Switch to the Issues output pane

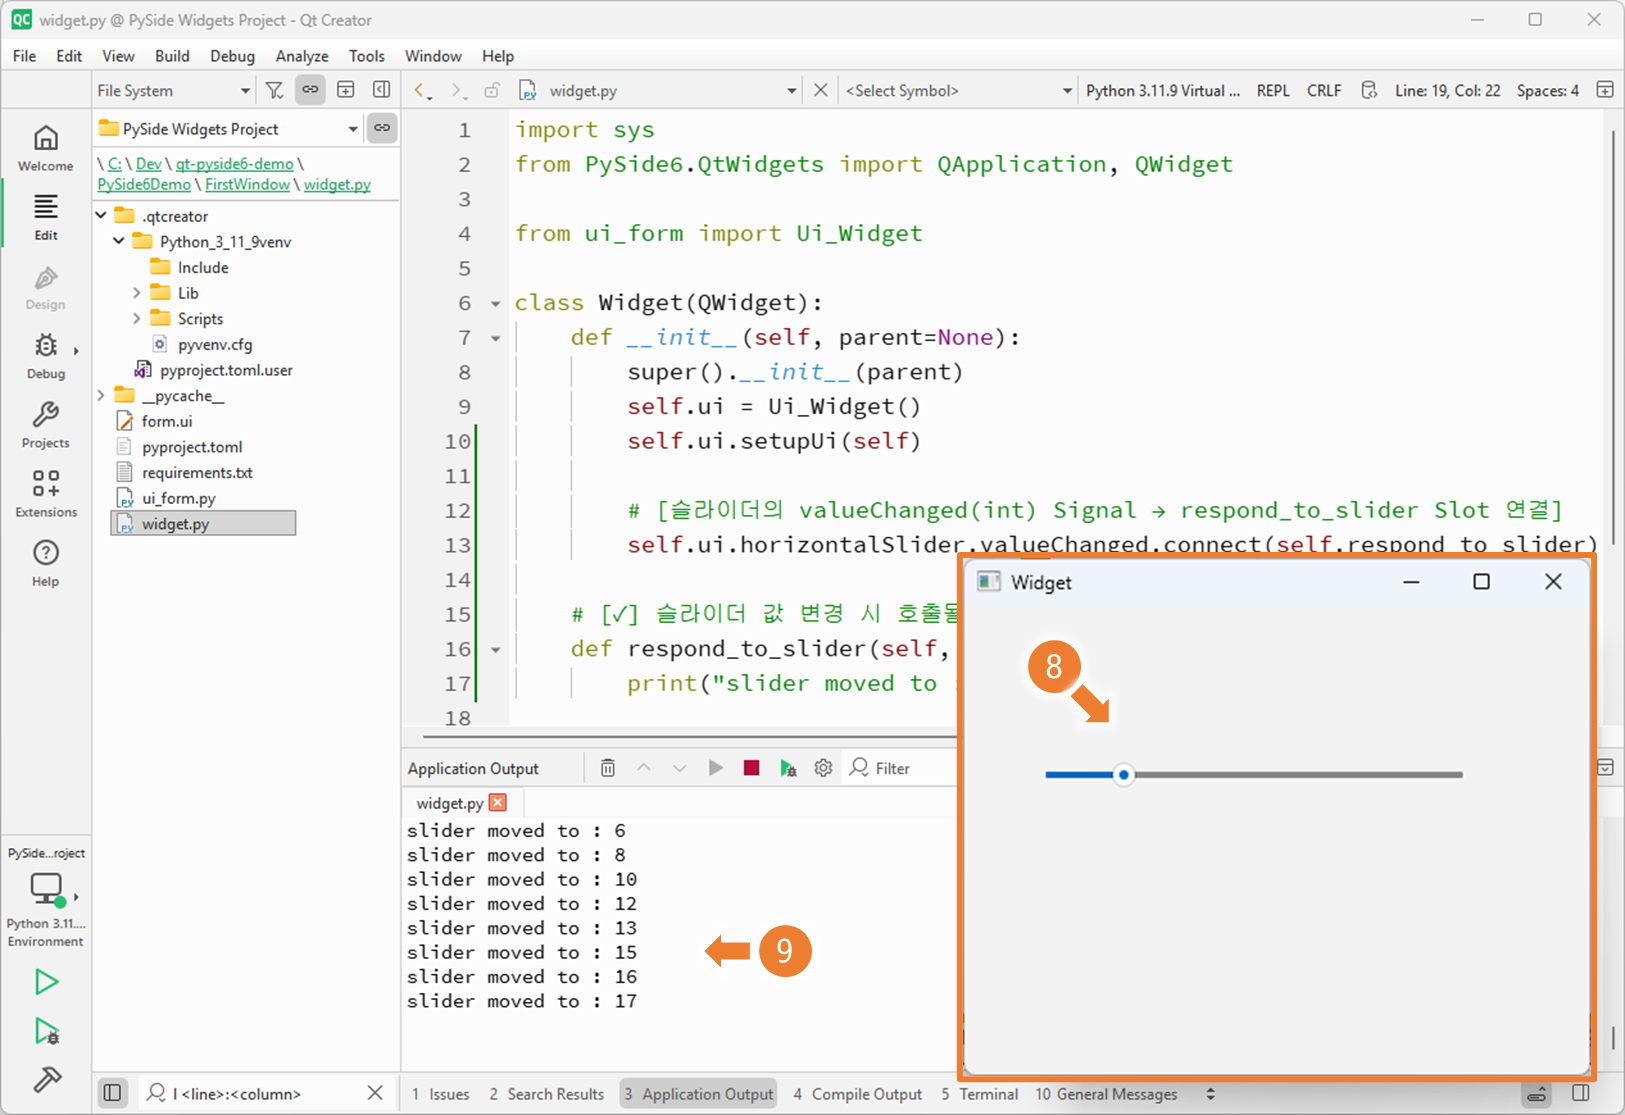click(441, 1094)
